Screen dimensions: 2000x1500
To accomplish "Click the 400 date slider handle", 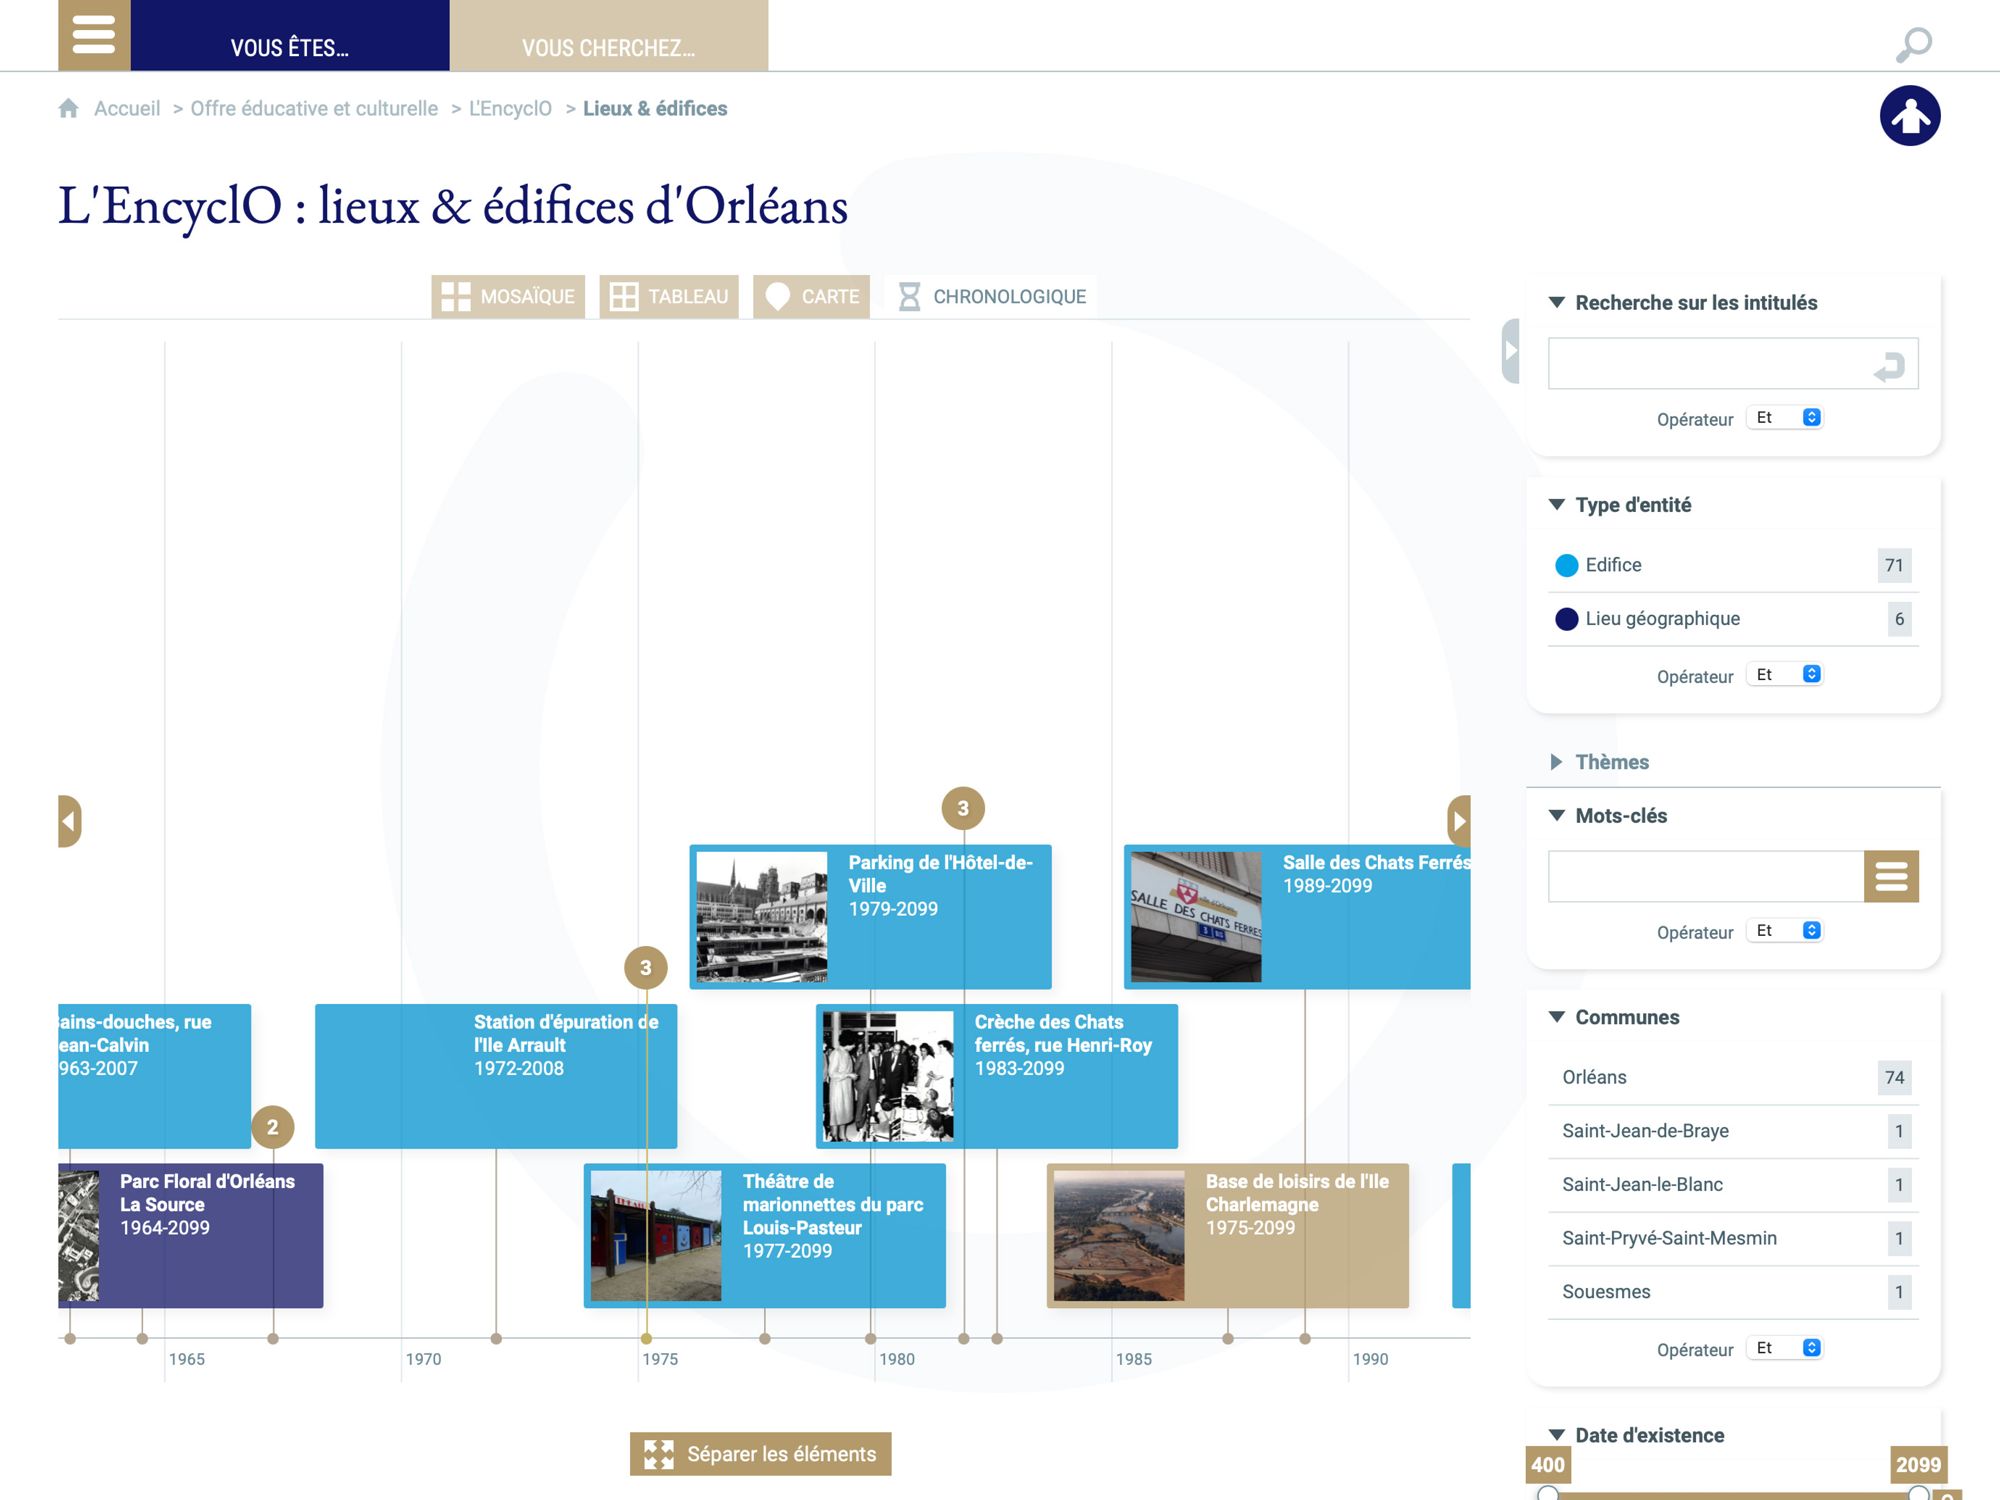I will pos(1548,1493).
